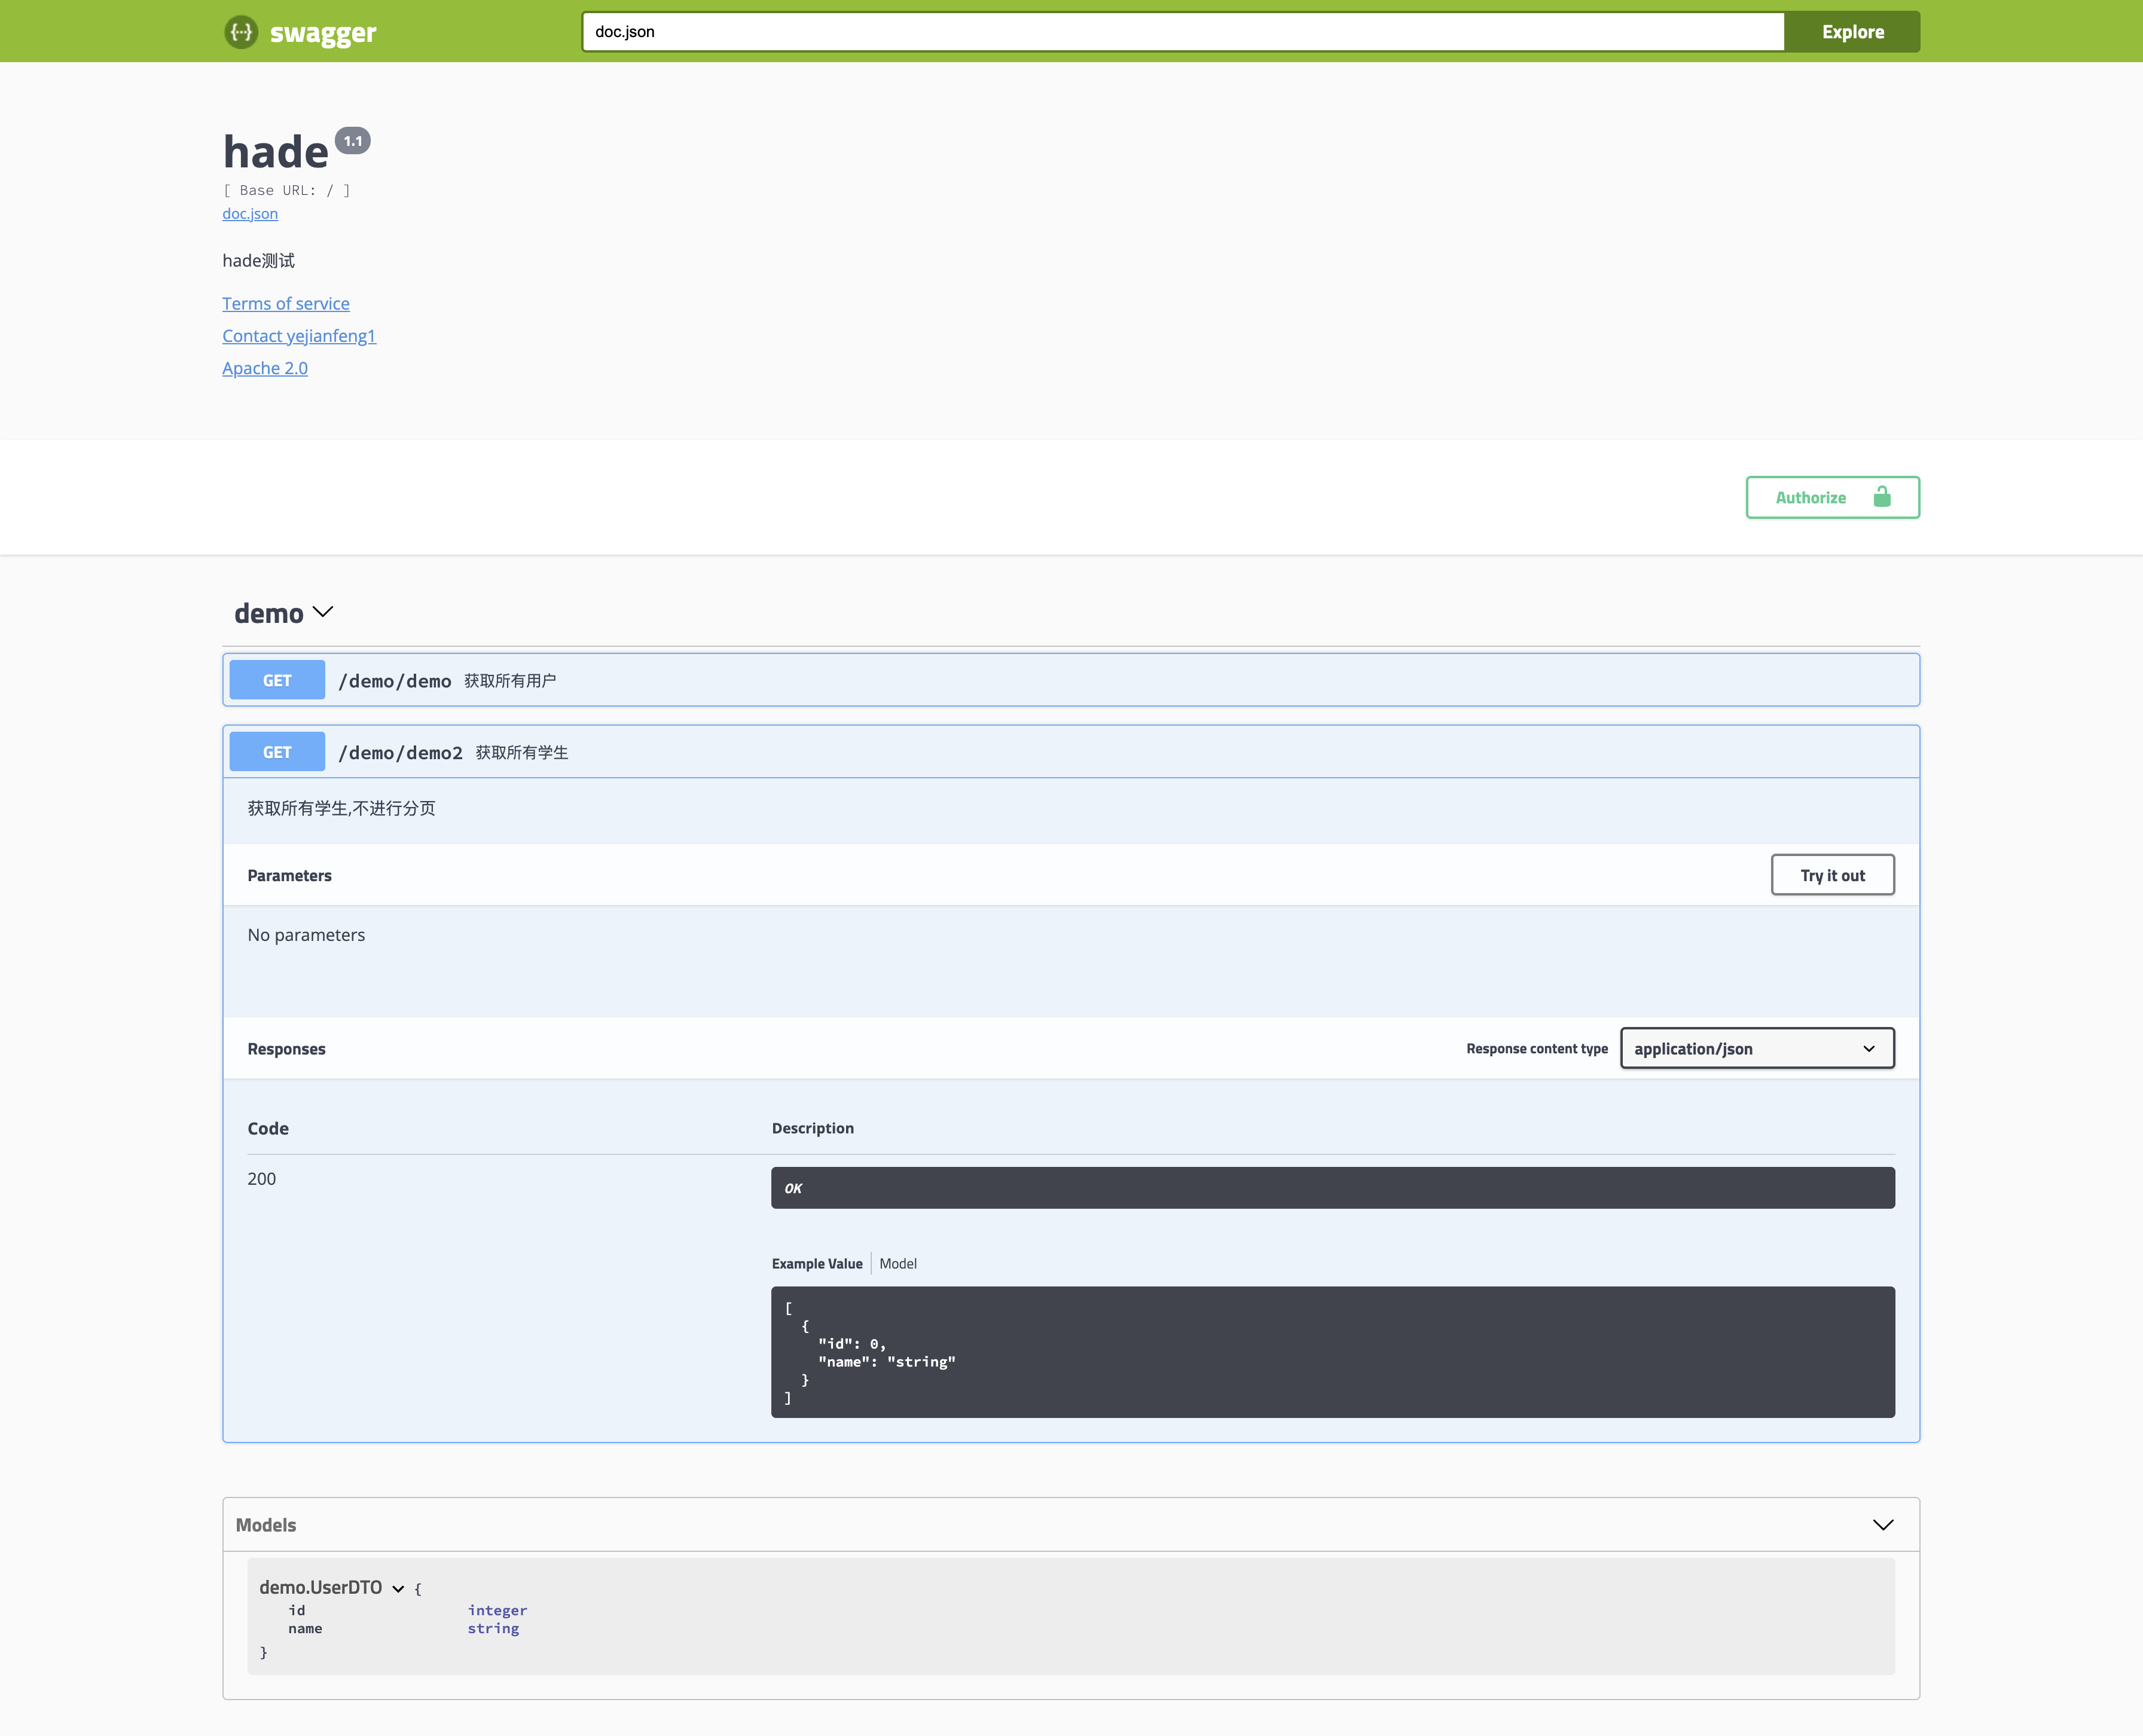
Task: Switch to the Model tab
Action: point(898,1263)
